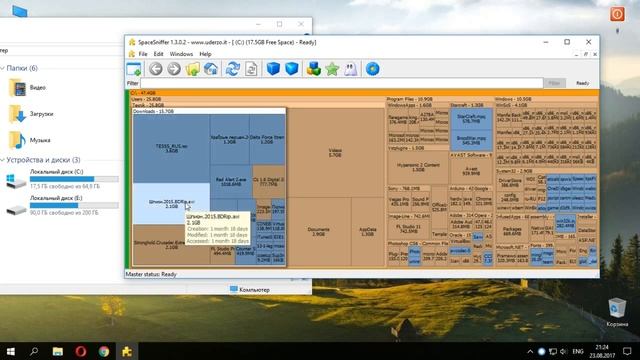Open the Видео folder in Explorer
The image size is (640, 360).
pyautogui.click(x=27, y=87)
